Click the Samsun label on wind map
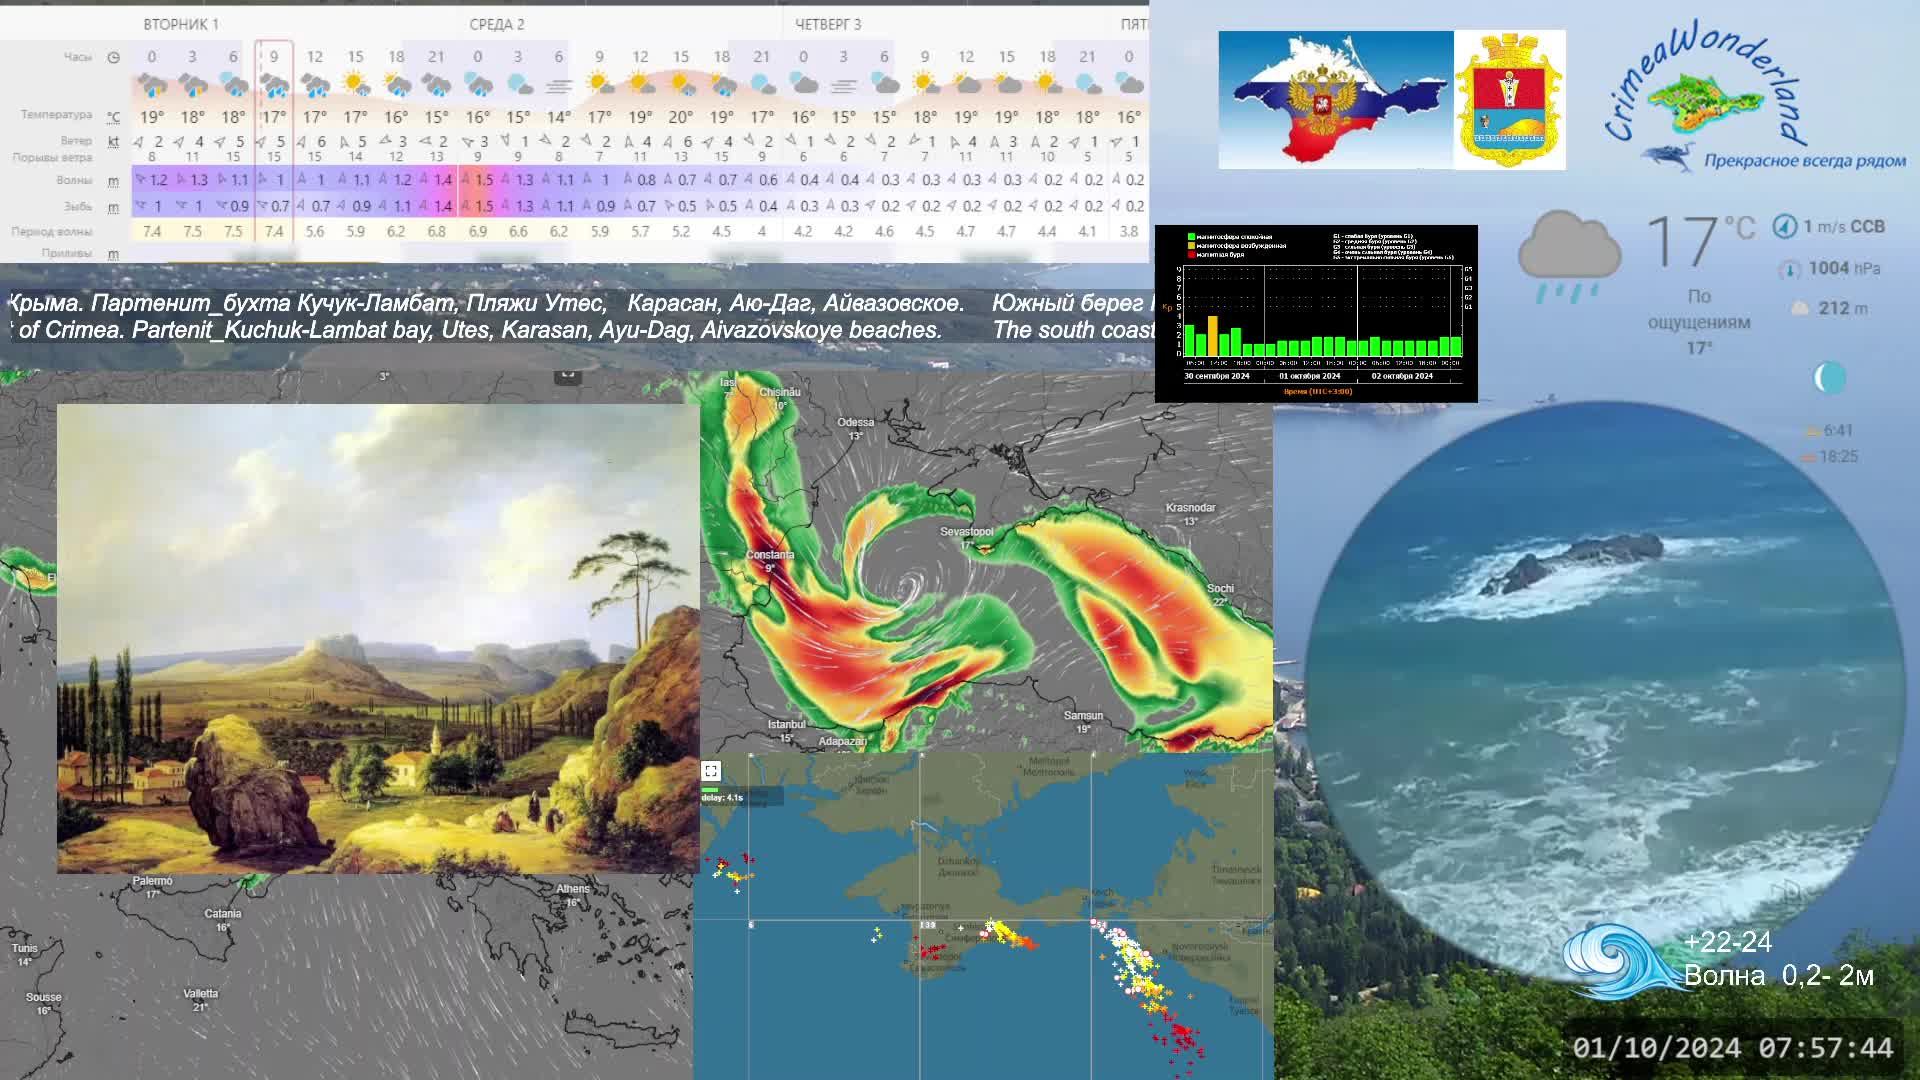Screen dimensions: 1920x1080 pos(1084,716)
